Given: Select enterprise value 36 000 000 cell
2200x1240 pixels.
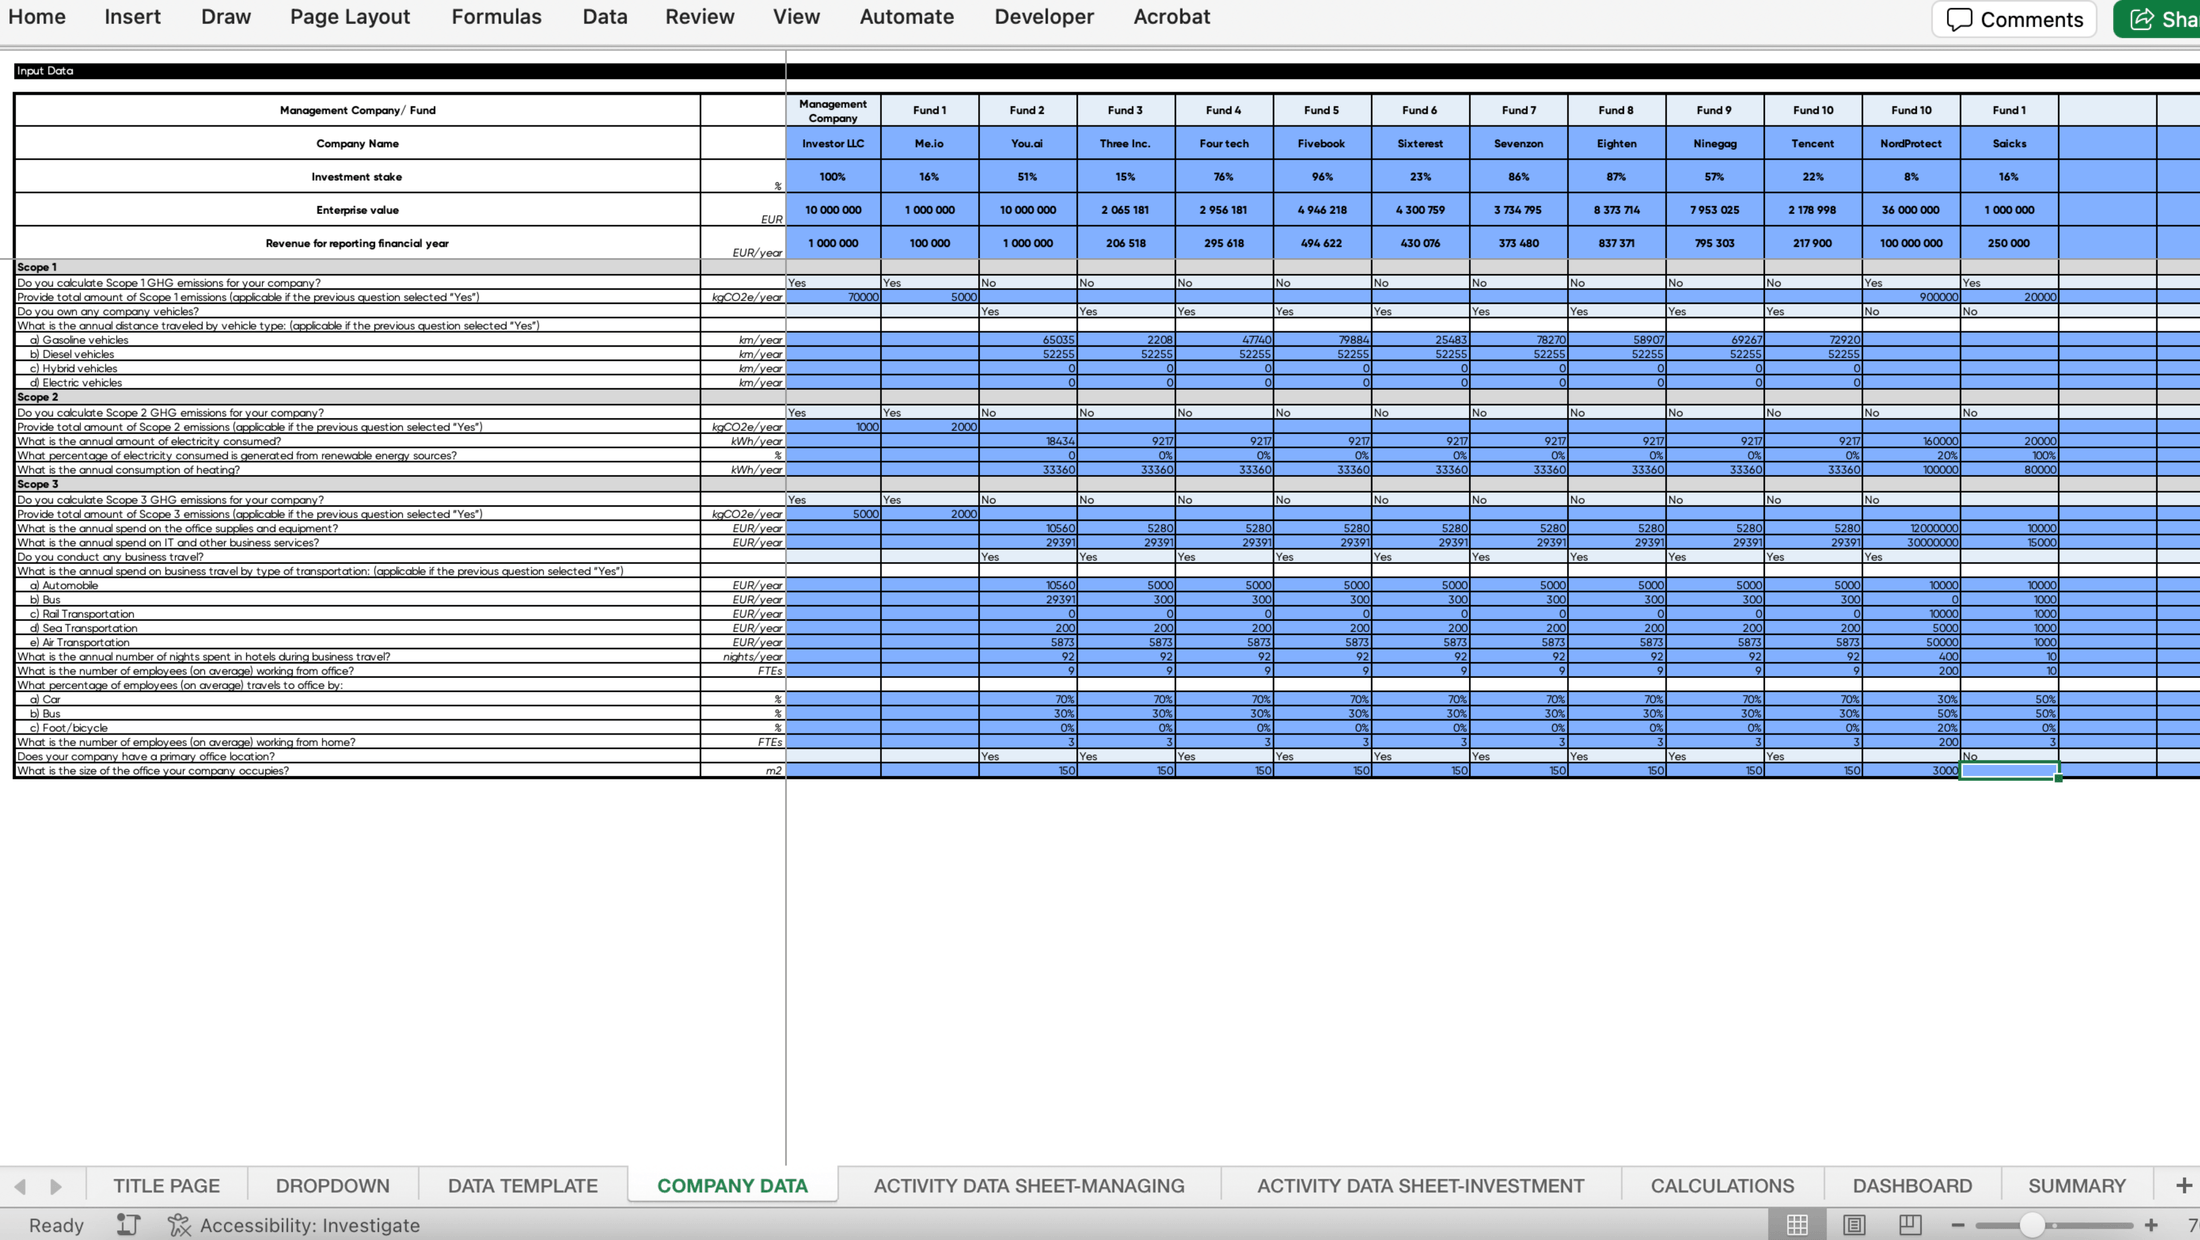Looking at the screenshot, I should coord(1911,209).
